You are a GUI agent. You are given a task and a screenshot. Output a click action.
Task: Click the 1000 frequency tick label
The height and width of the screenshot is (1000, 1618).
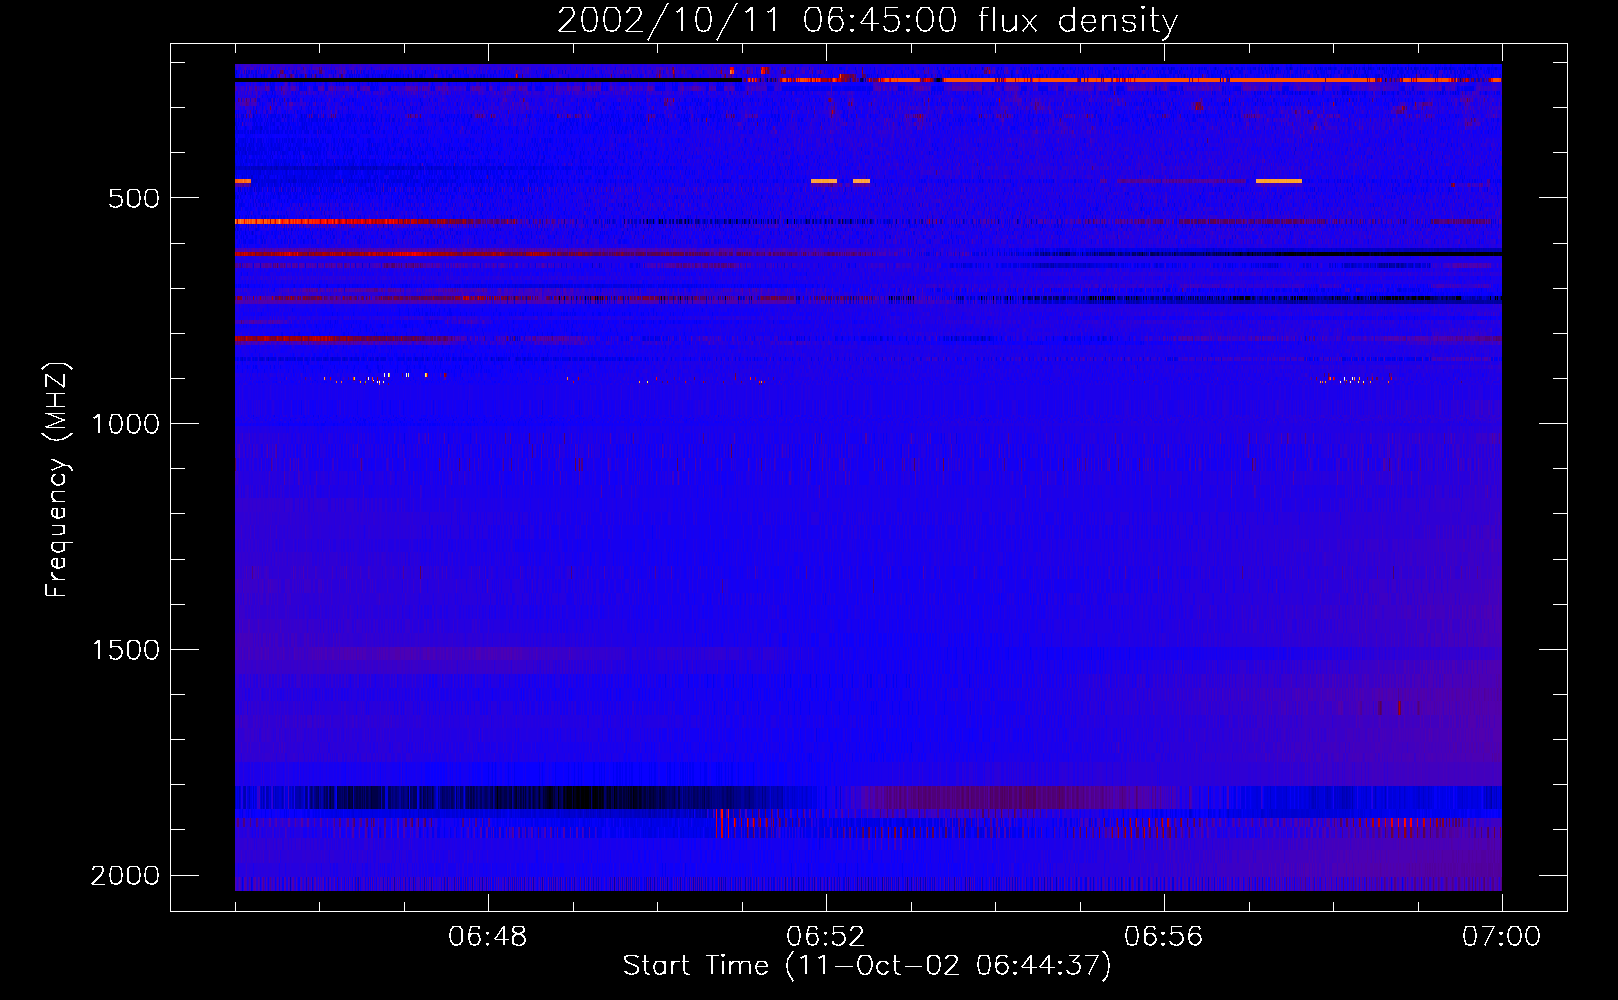click(125, 424)
